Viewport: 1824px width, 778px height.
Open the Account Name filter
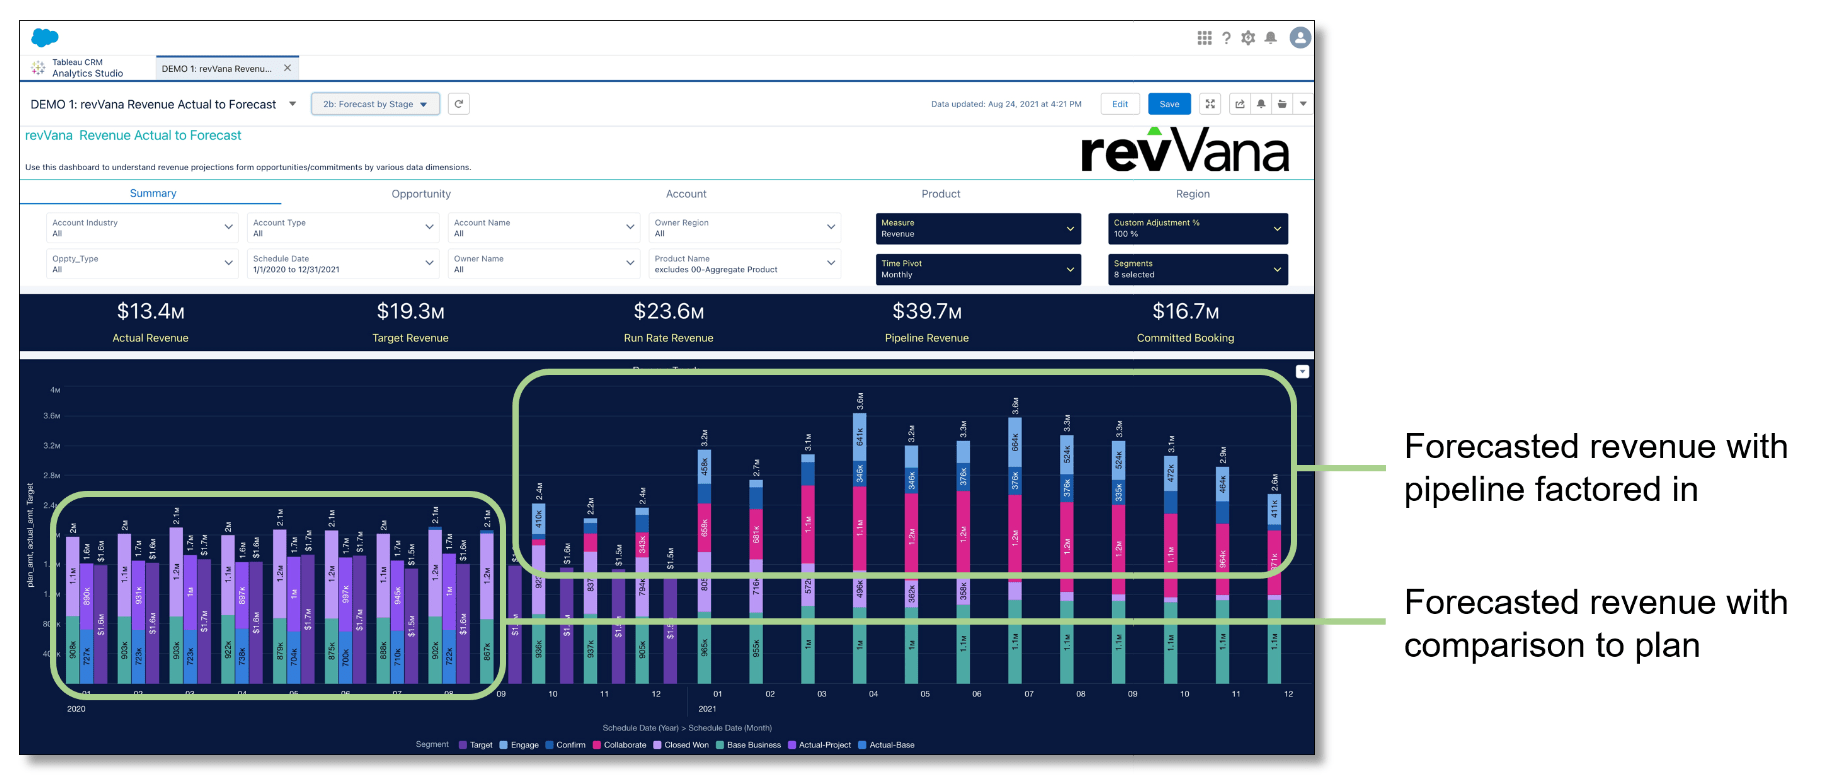[544, 228]
